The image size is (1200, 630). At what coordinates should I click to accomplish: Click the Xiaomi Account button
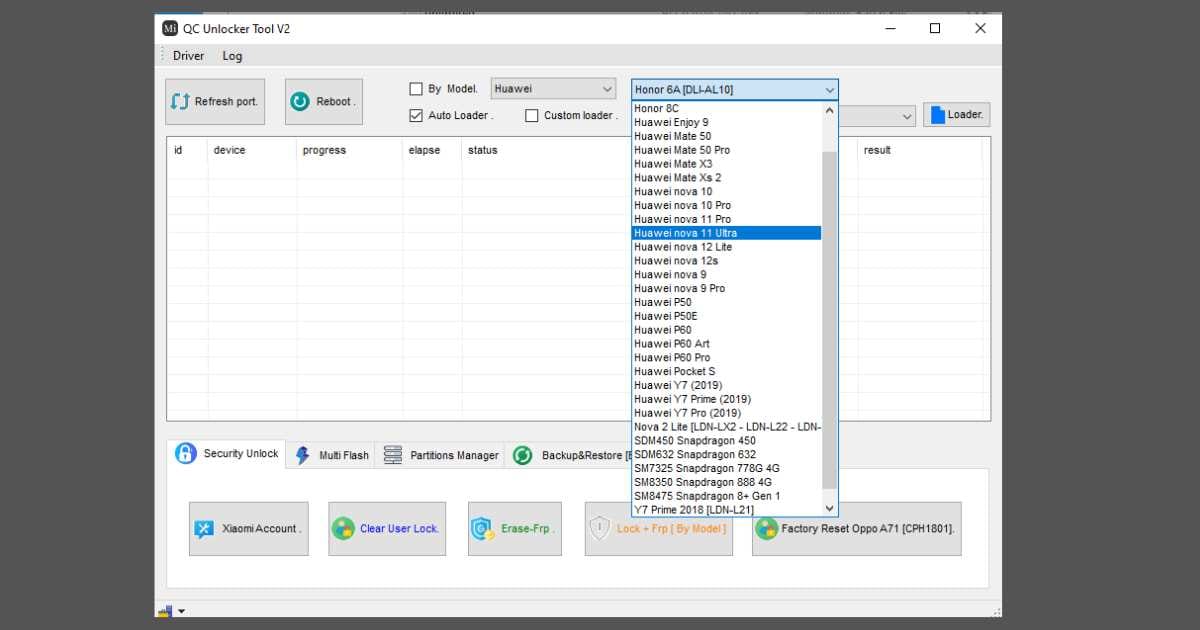point(249,529)
